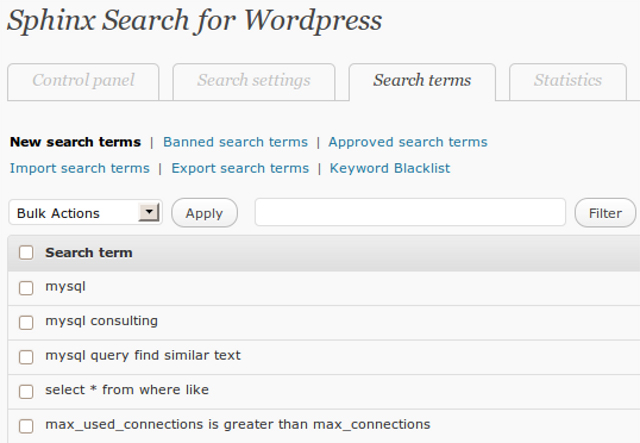This screenshot has height=443, width=640.
Task: Tick the mysql consulting checkbox
Action: coord(26,322)
